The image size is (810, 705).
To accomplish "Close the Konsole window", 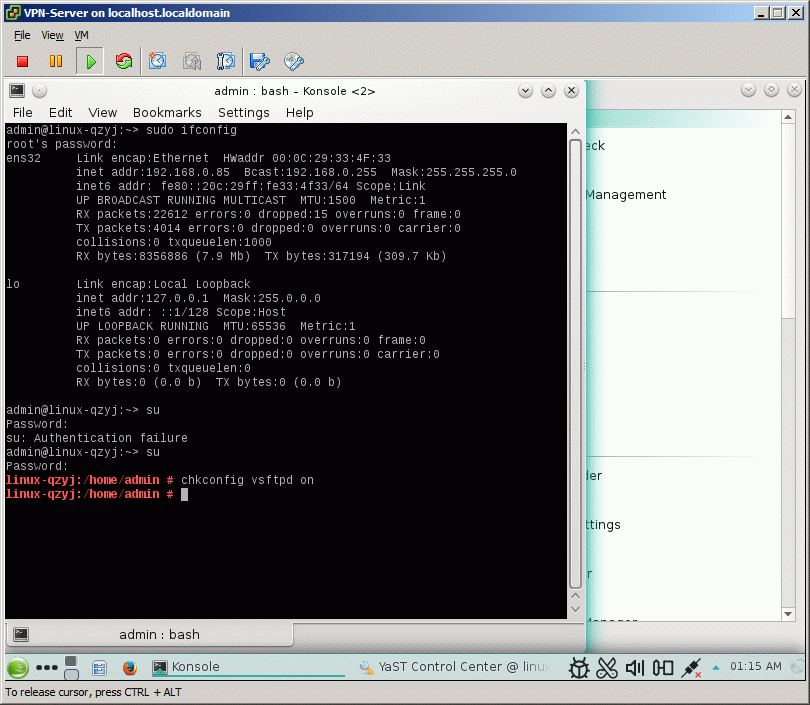I will [x=571, y=91].
